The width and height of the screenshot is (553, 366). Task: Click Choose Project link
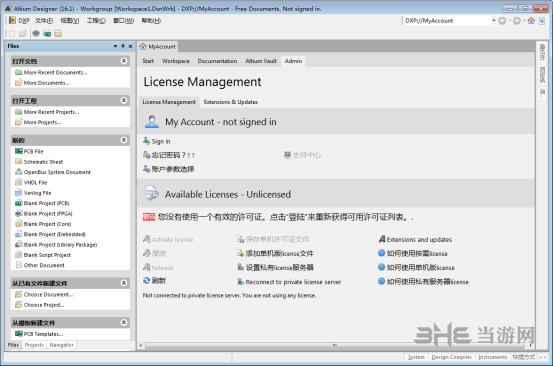[x=44, y=305]
